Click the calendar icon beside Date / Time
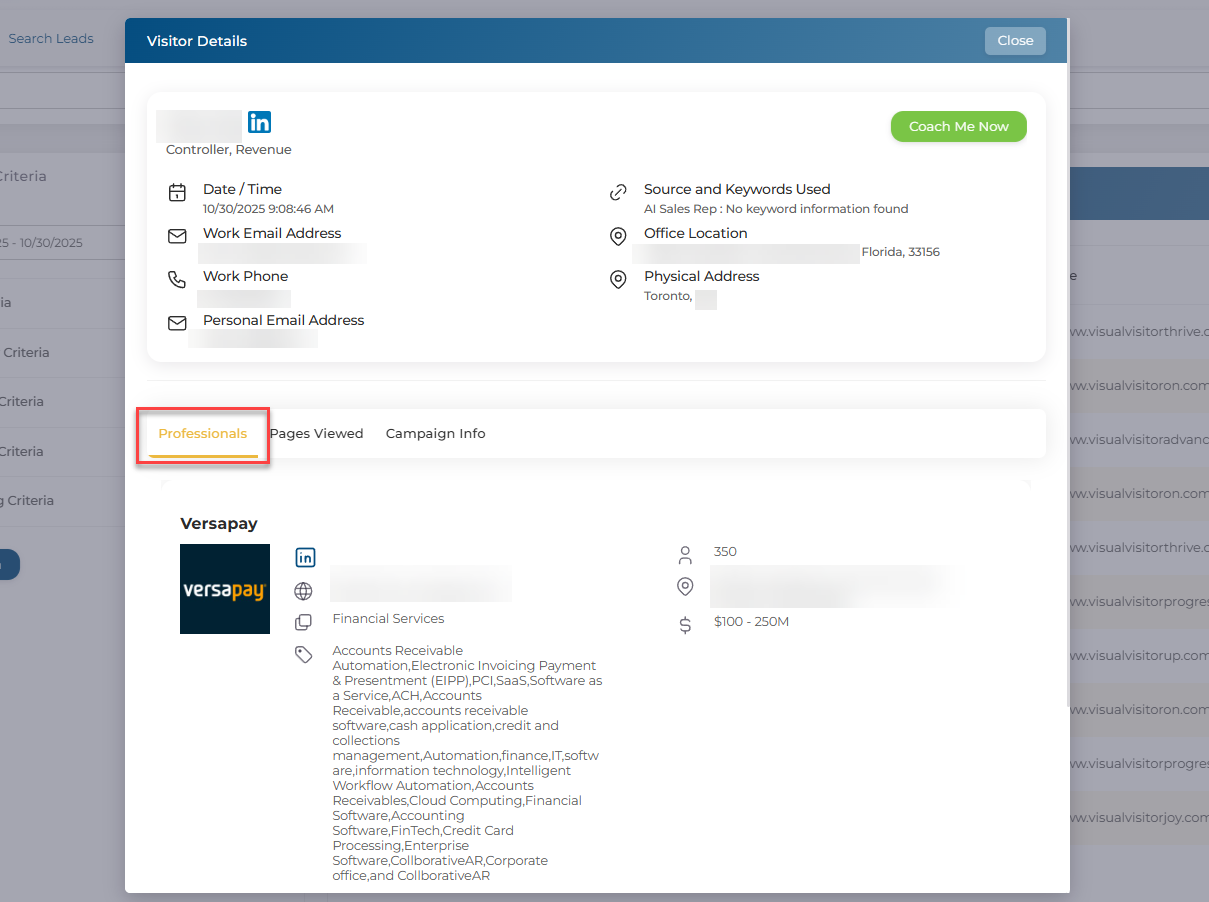Screen dimensions: 1209x902 [177, 193]
